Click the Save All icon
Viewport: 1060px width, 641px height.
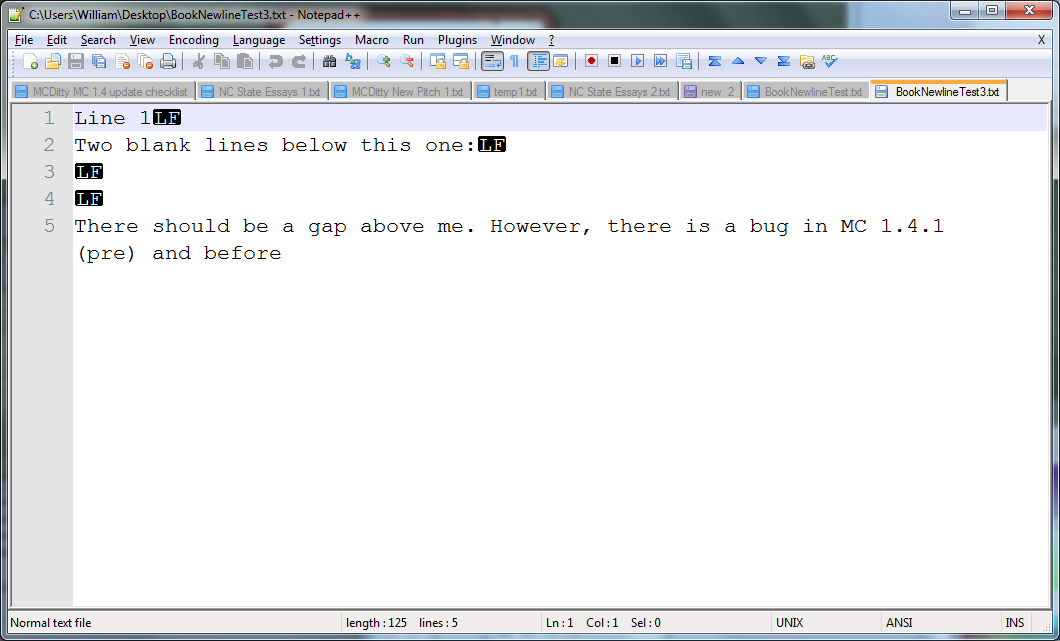pyautogui.click(x=99, y=62)
